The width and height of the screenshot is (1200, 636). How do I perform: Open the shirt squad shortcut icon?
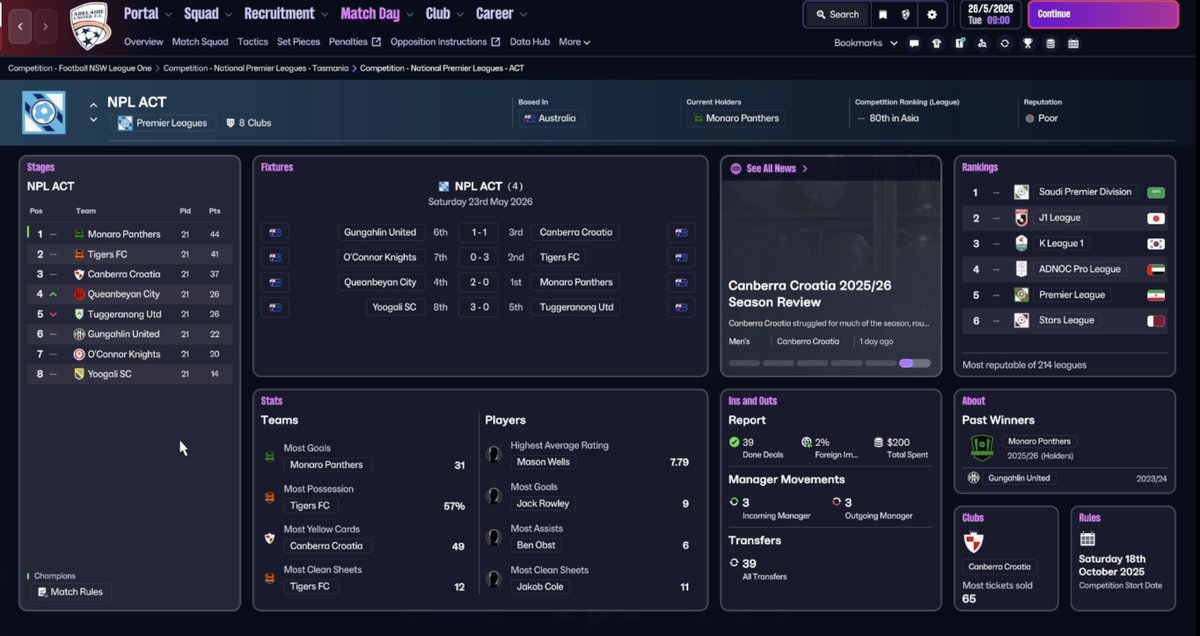pos(936,43)
